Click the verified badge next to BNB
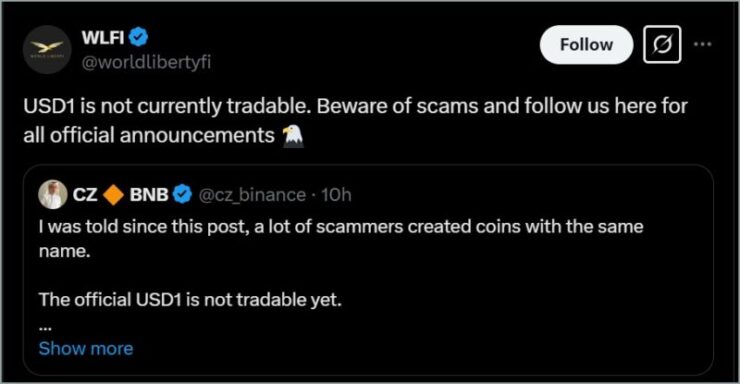Screen dimensions: 740x384 click(183, 194)
